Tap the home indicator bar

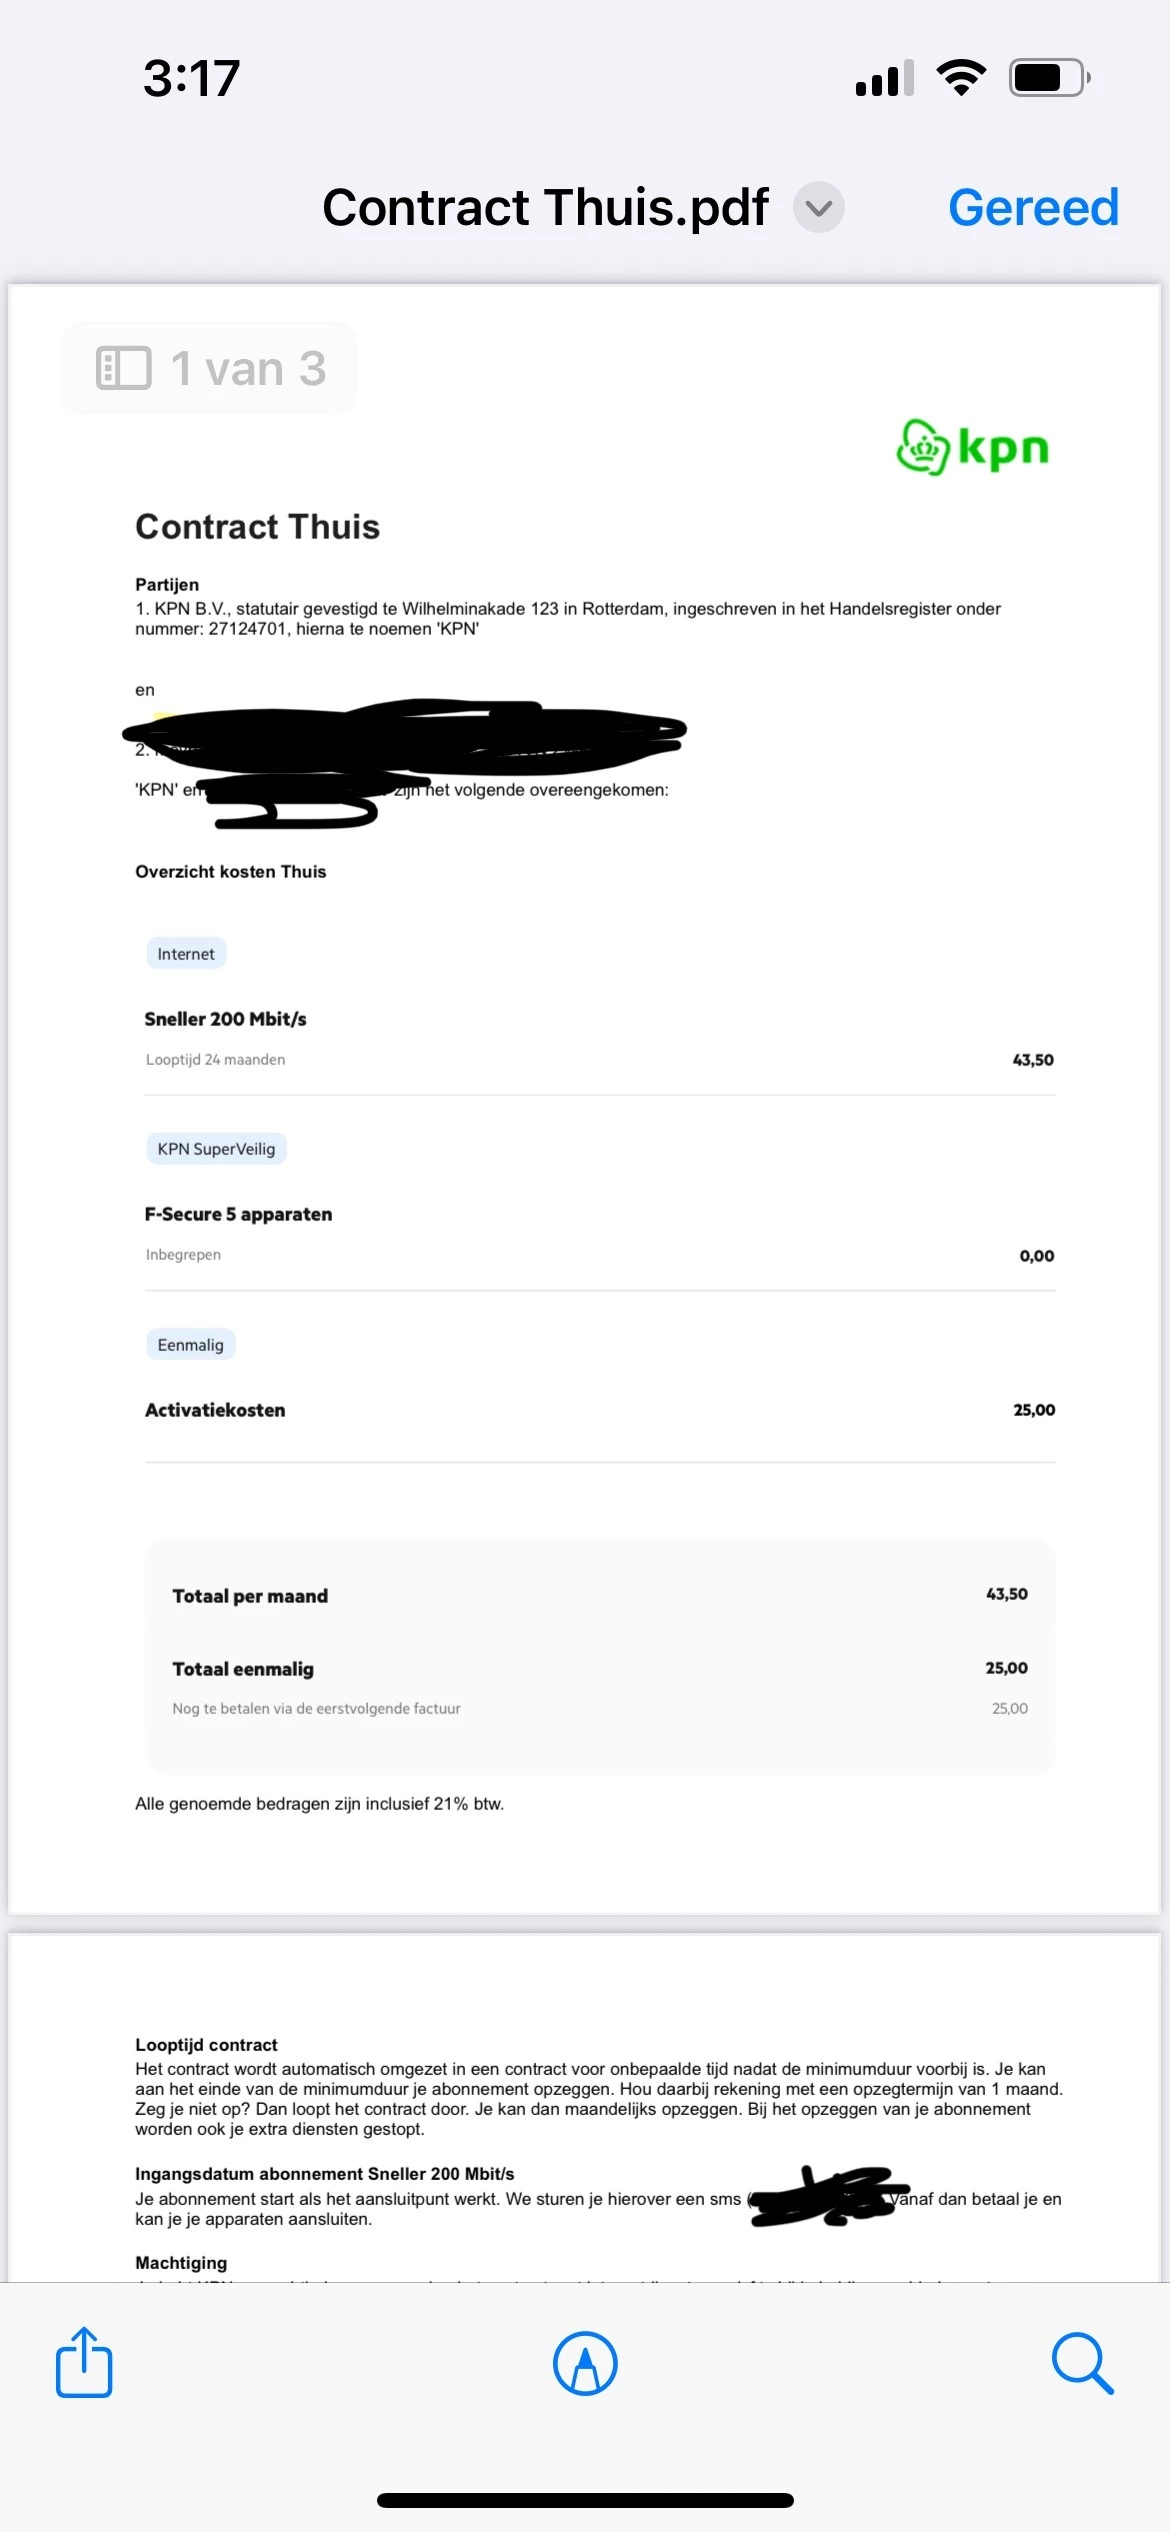point(585,2500)
